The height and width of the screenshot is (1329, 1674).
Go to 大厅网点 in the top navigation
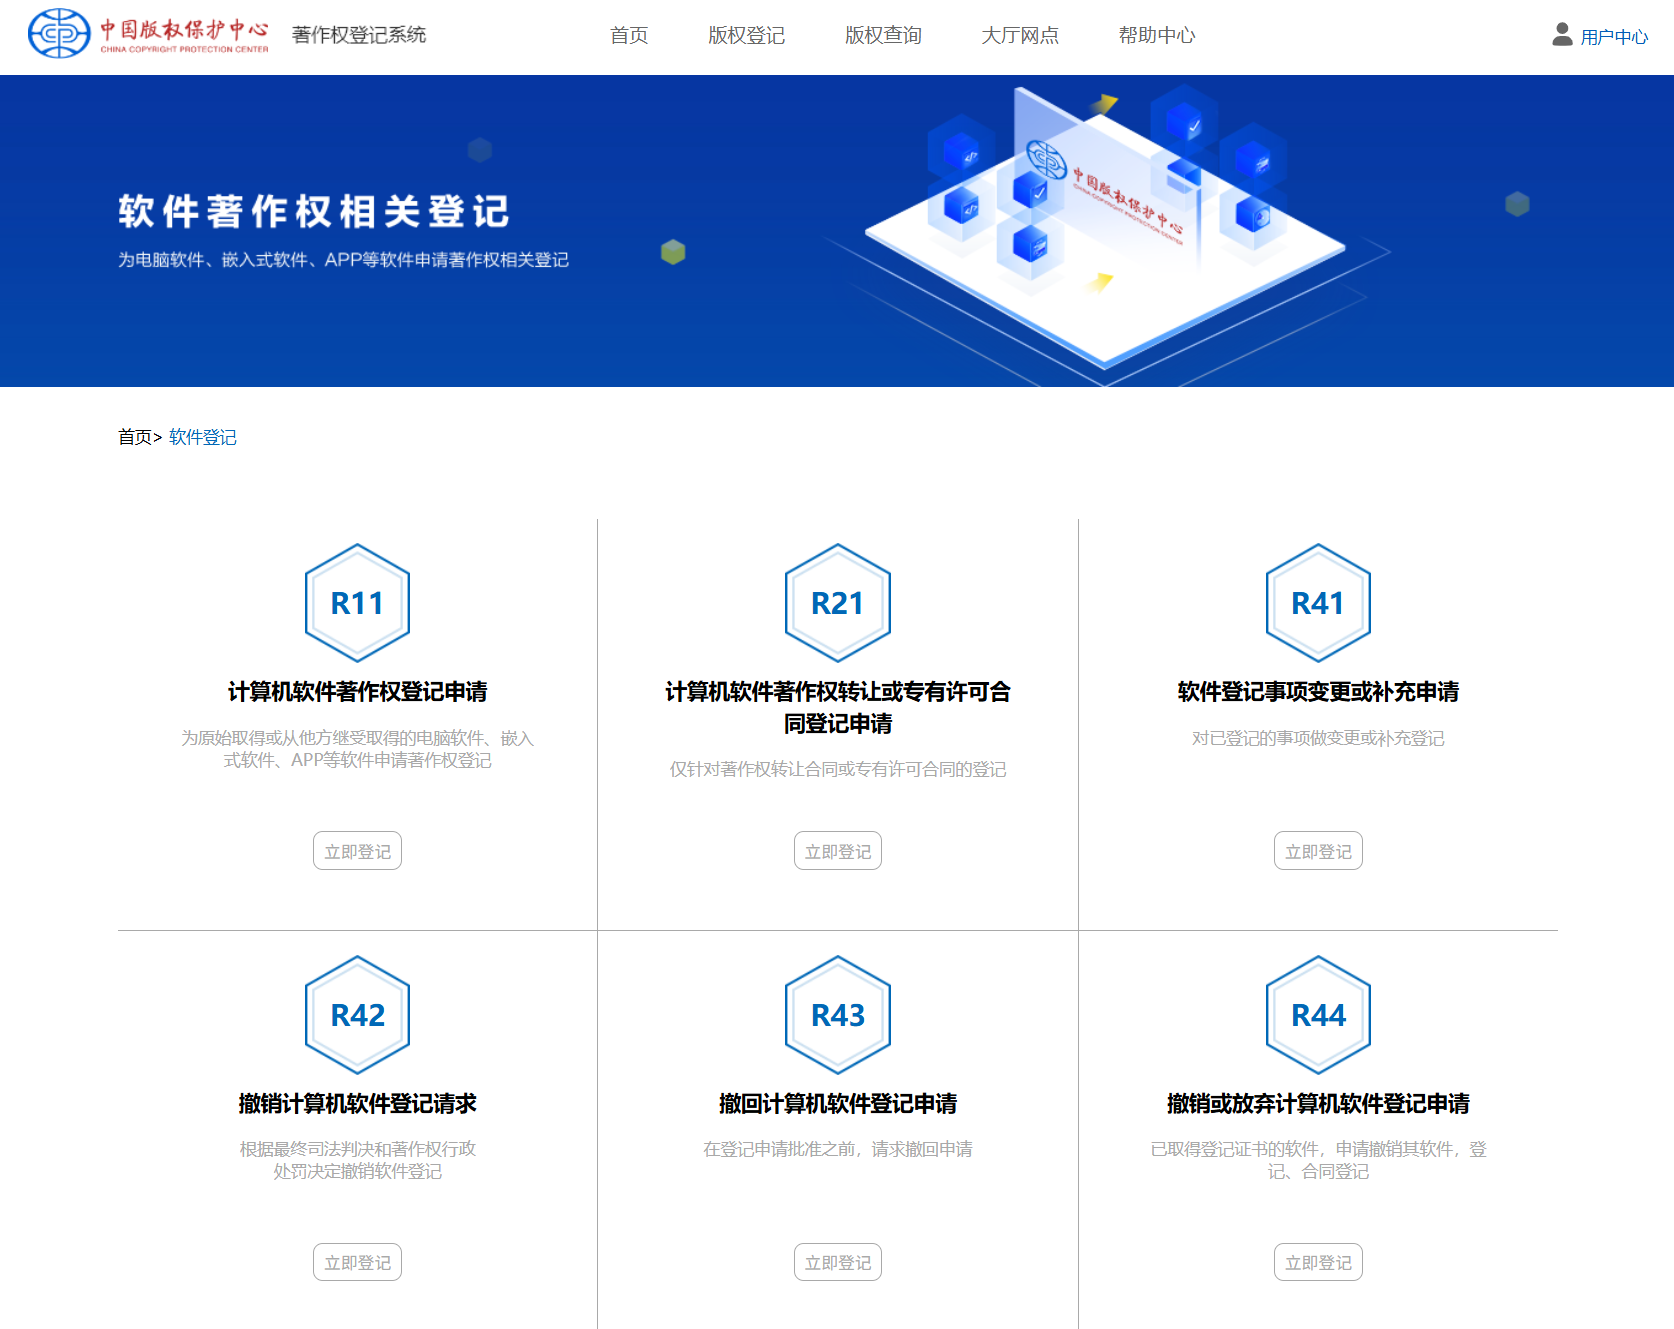click(x=1020, y=35)
